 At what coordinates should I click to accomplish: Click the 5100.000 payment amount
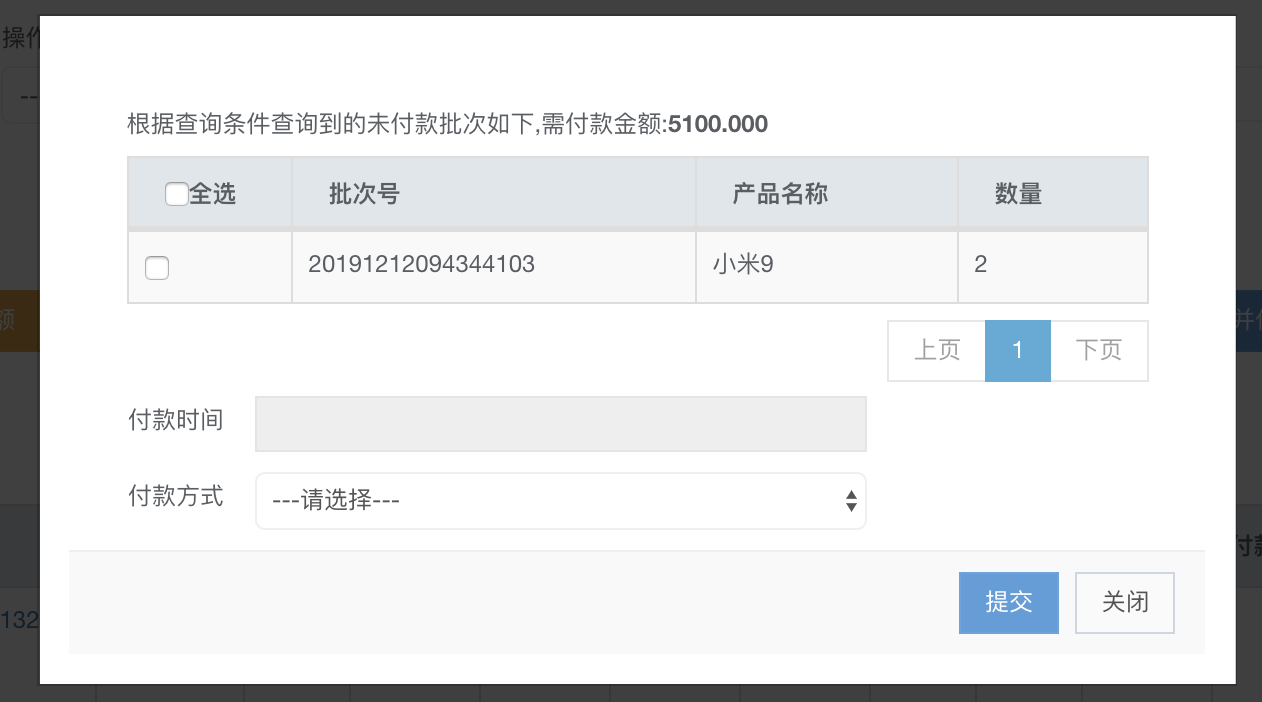coord(718,125)
